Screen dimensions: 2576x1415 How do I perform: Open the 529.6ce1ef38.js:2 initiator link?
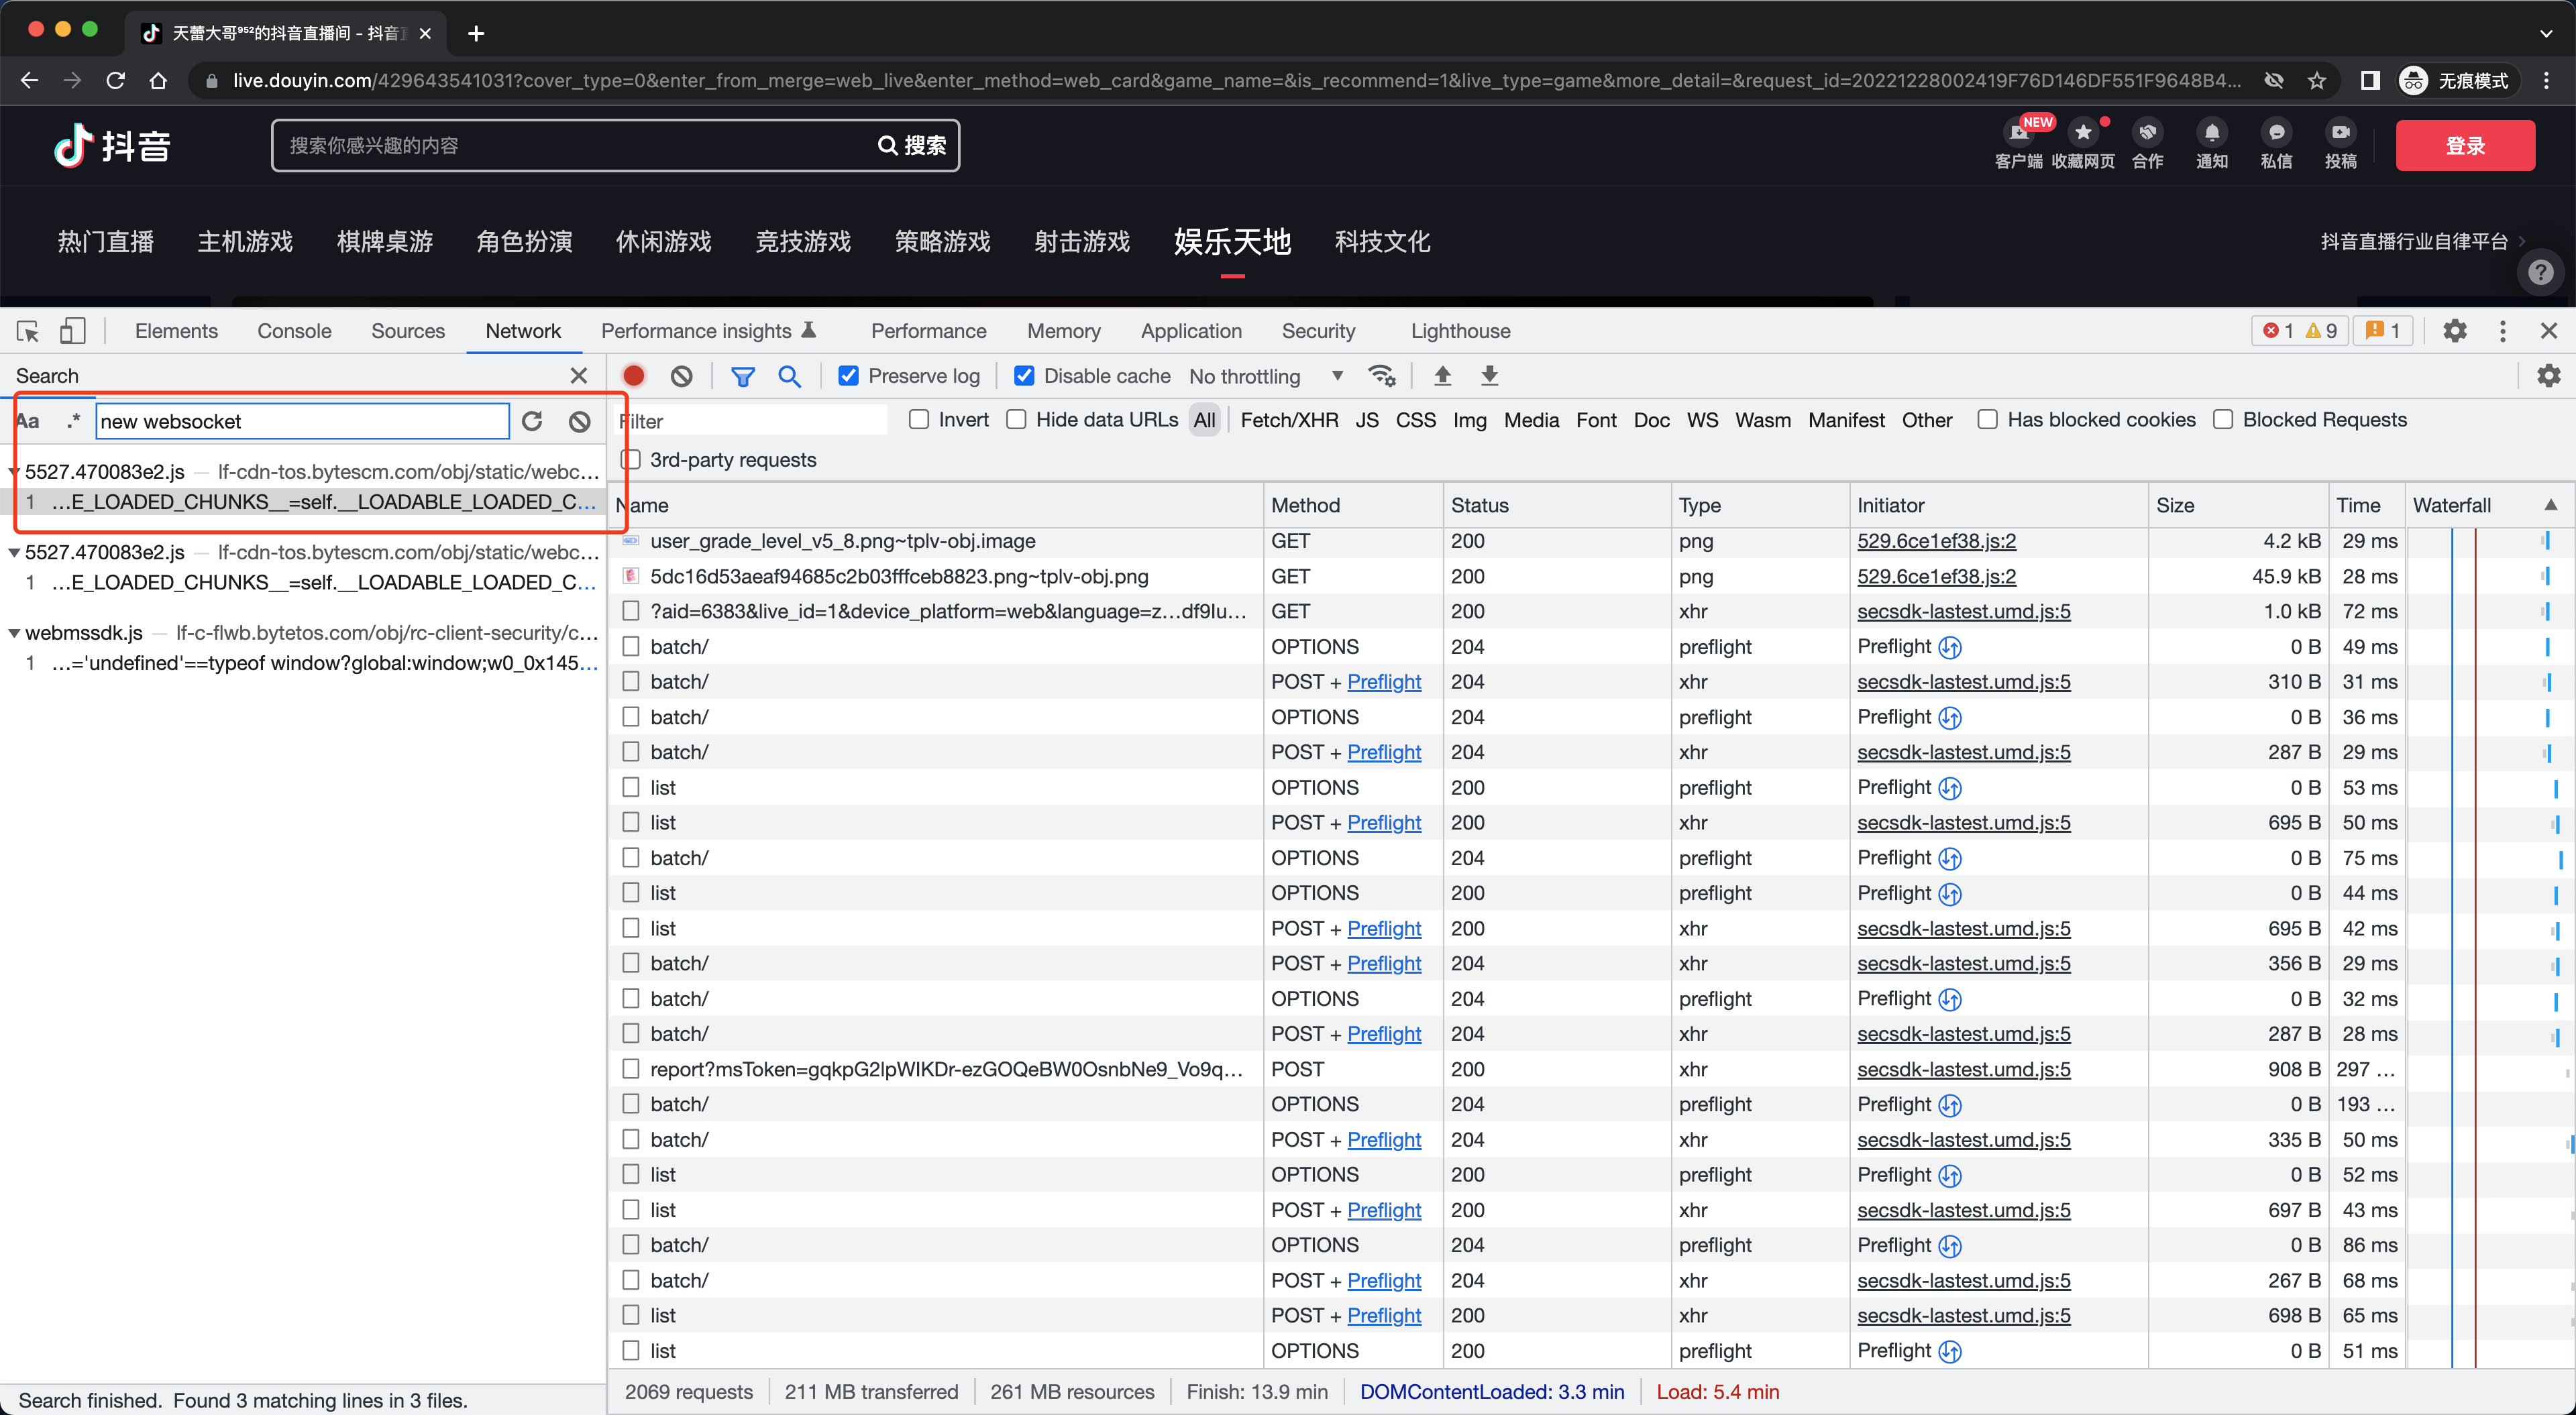[x=1936, y=541]
